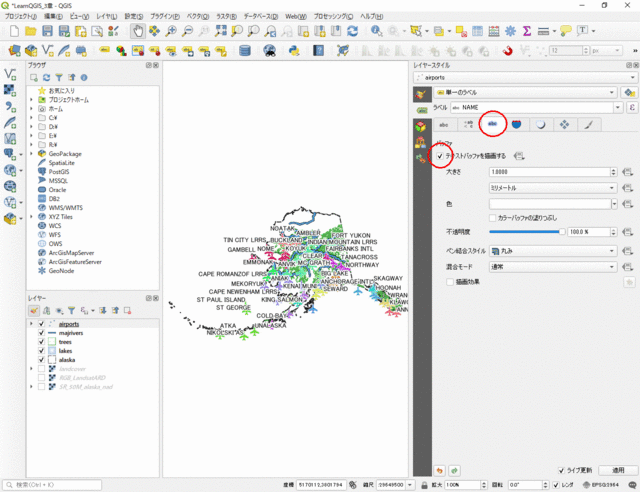Open the Rendering brush tab in label settings
The width and height of the screenshot is (640, 492).
(589, 125)
